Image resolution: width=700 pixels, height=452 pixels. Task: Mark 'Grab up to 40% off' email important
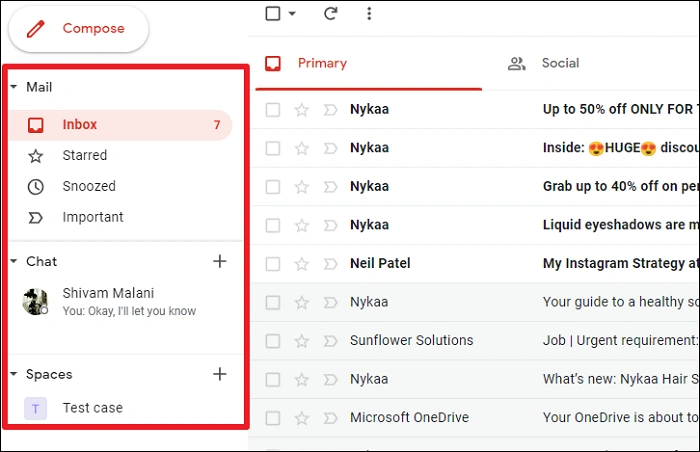point(330,186)
